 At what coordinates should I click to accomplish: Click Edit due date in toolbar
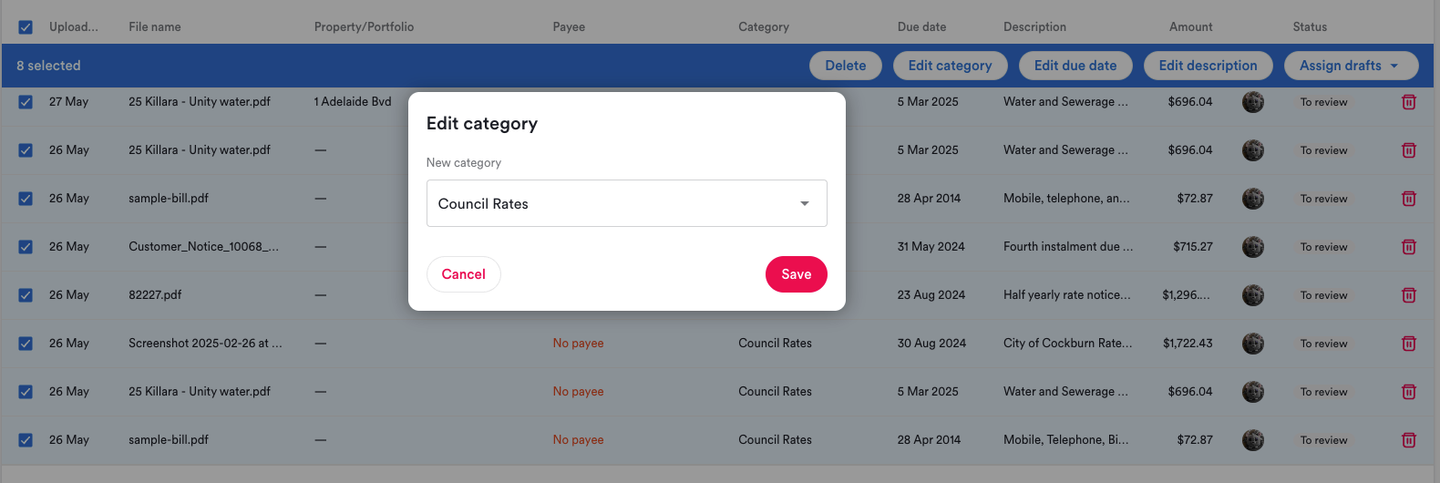tap(1074, 65)
